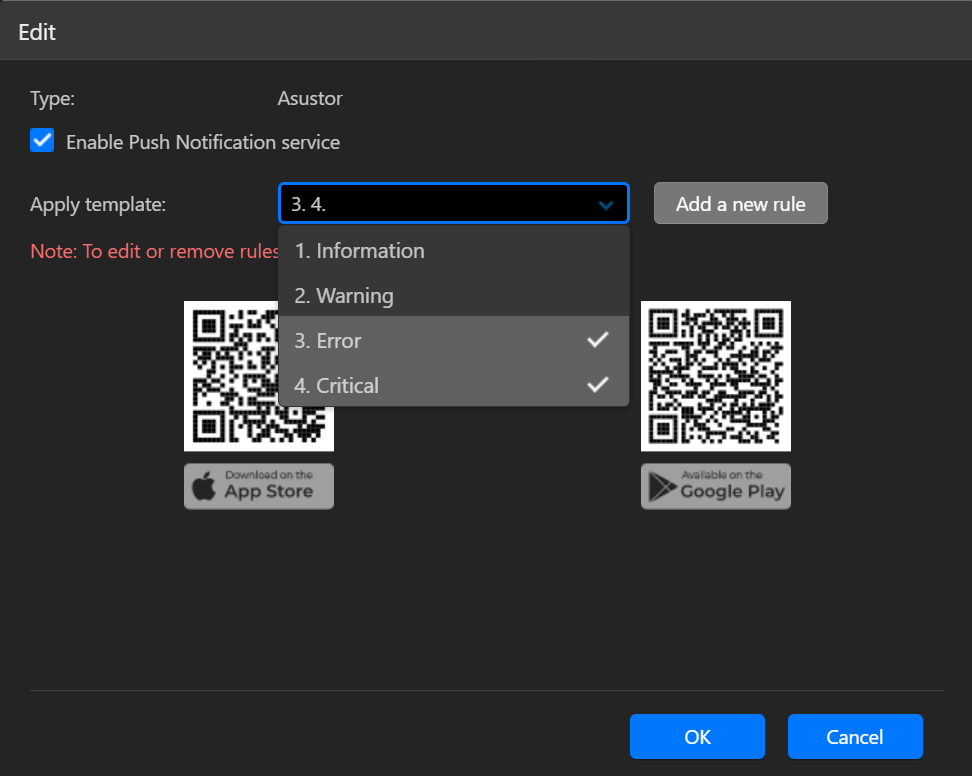Click the Type label

coord(53,99)
